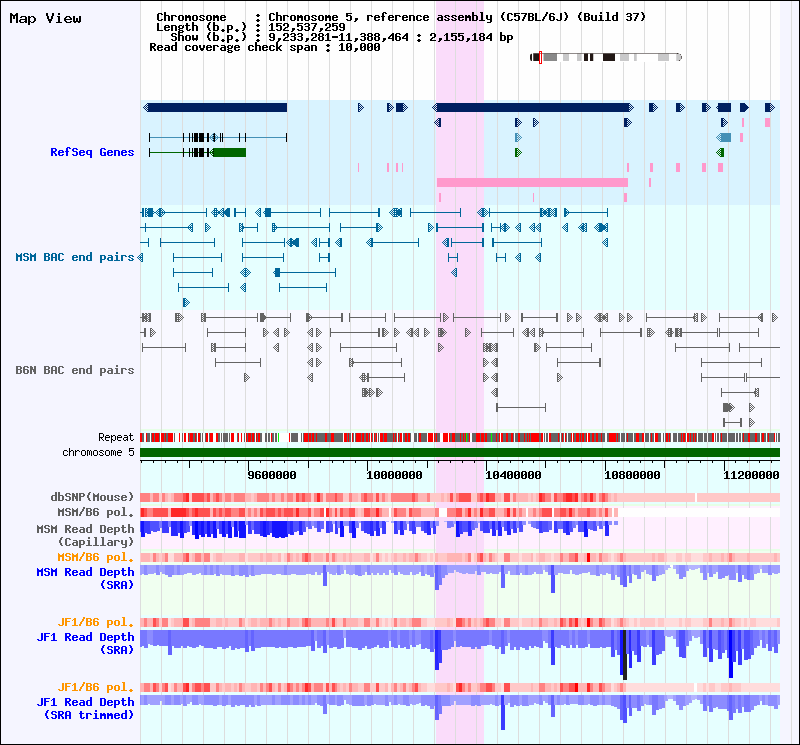Click the read coverage span value 10,000
800x745 pixels.
pyautogui.click(x=359, y=47)
